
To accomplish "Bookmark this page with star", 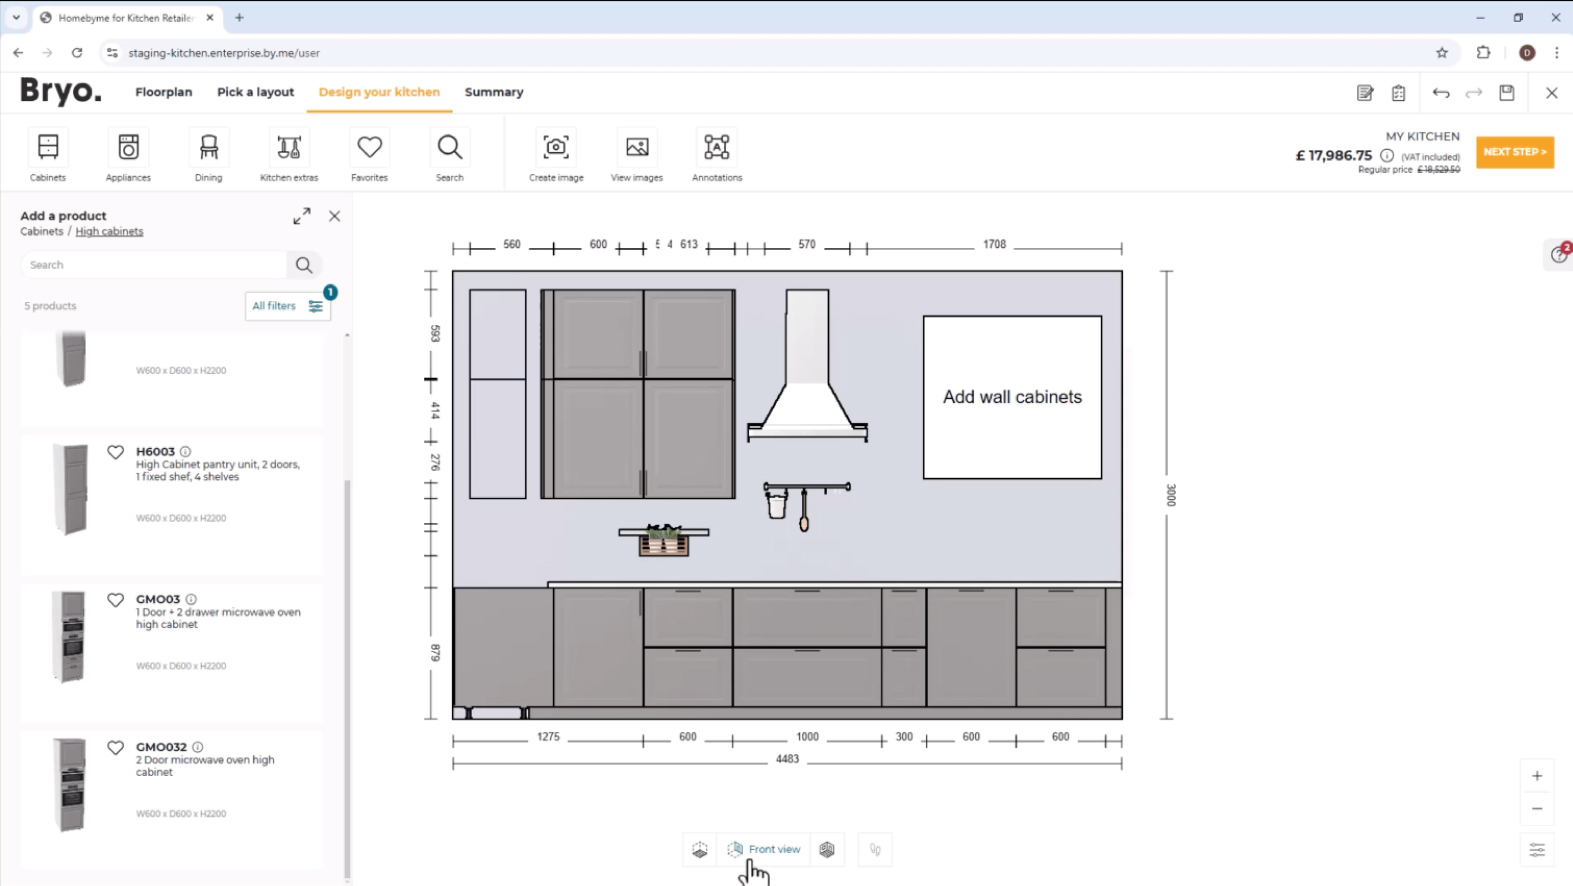I will (x=1442, y=53).
